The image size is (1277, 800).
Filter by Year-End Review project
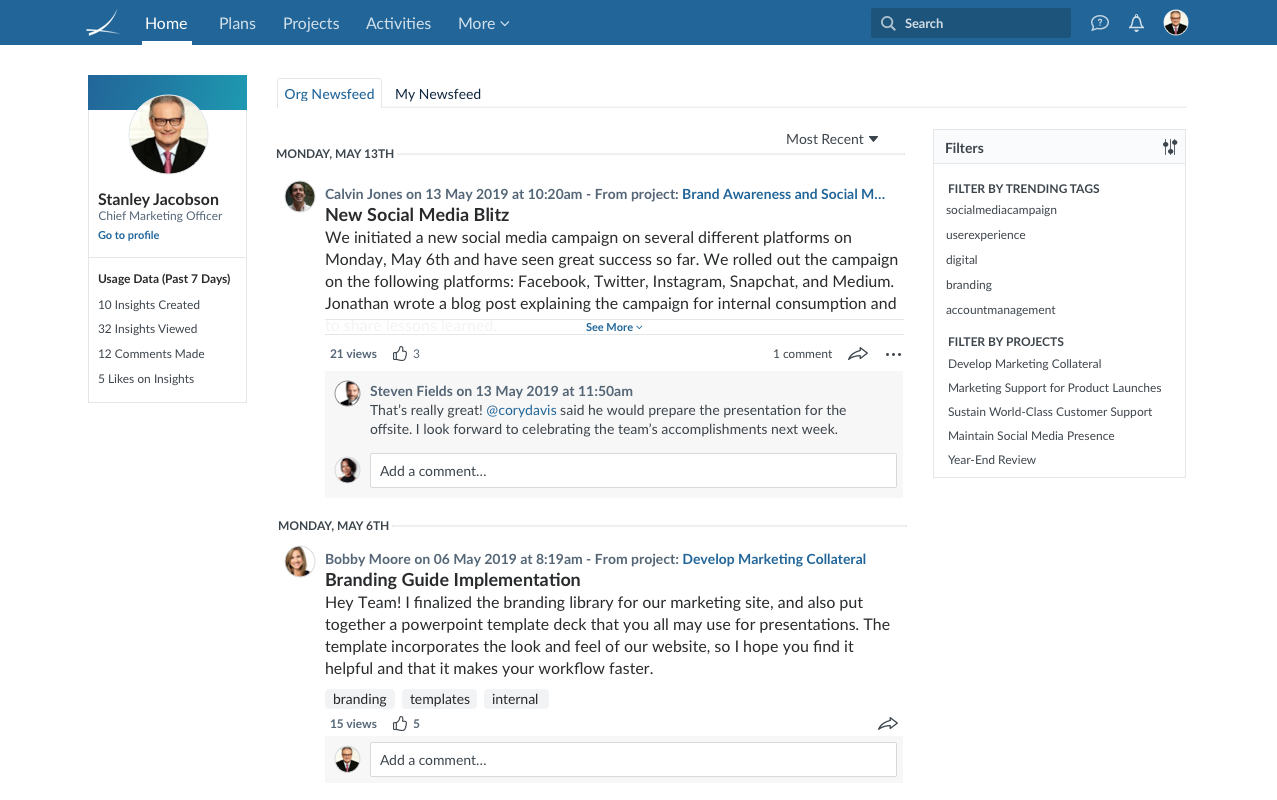pos(992,460)
